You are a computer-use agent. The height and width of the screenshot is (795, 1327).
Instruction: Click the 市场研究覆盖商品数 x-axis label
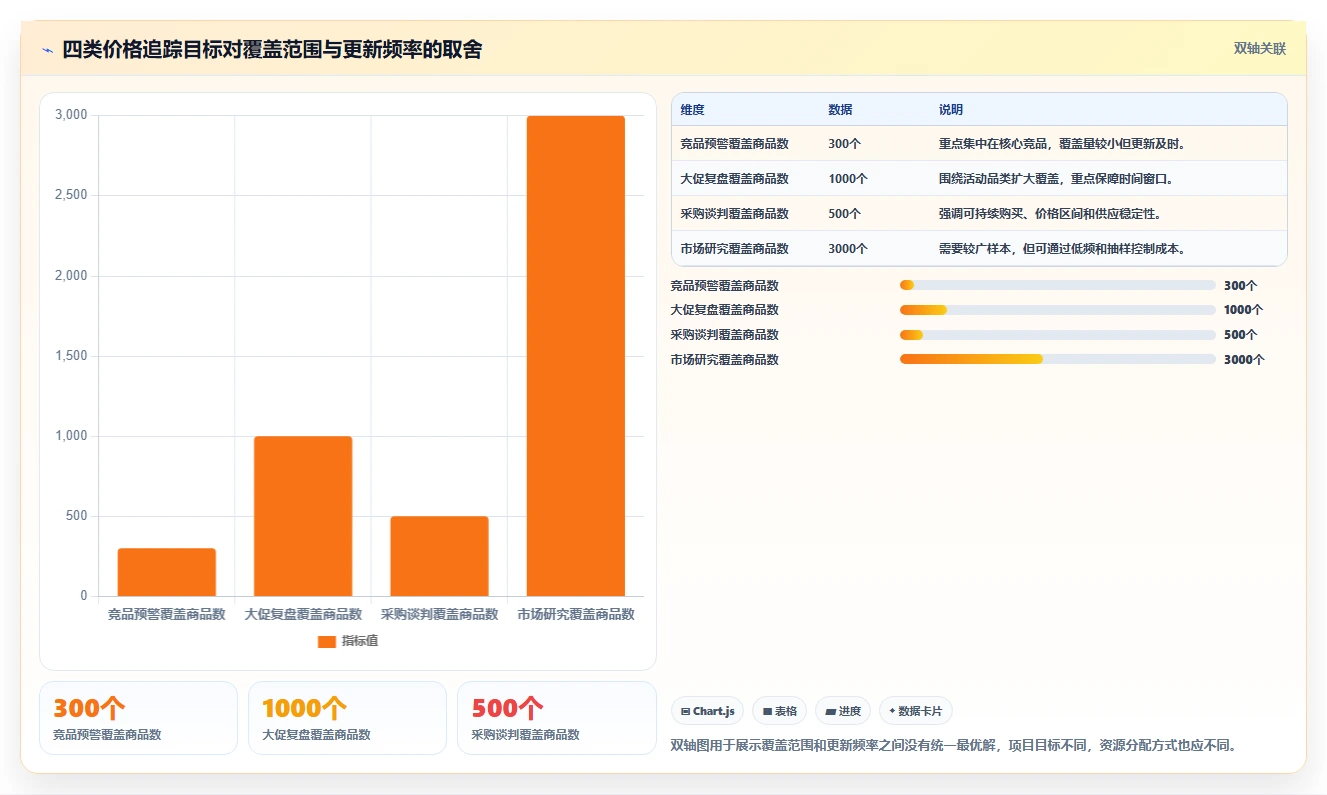(576, 614)
